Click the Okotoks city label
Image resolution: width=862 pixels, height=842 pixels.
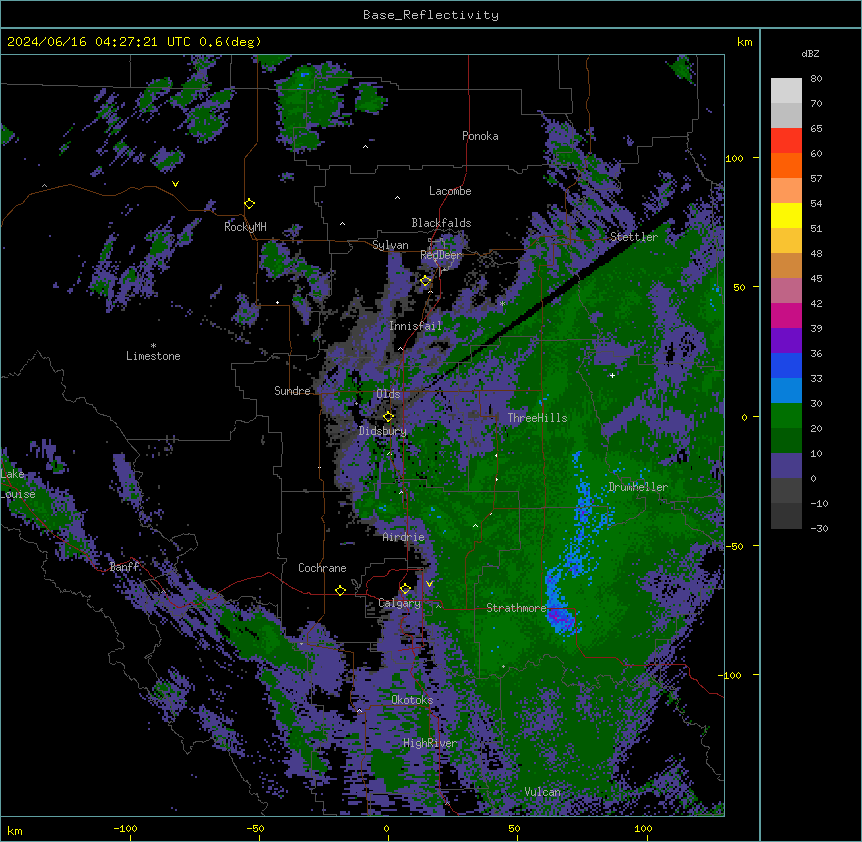tap(412, 700)
